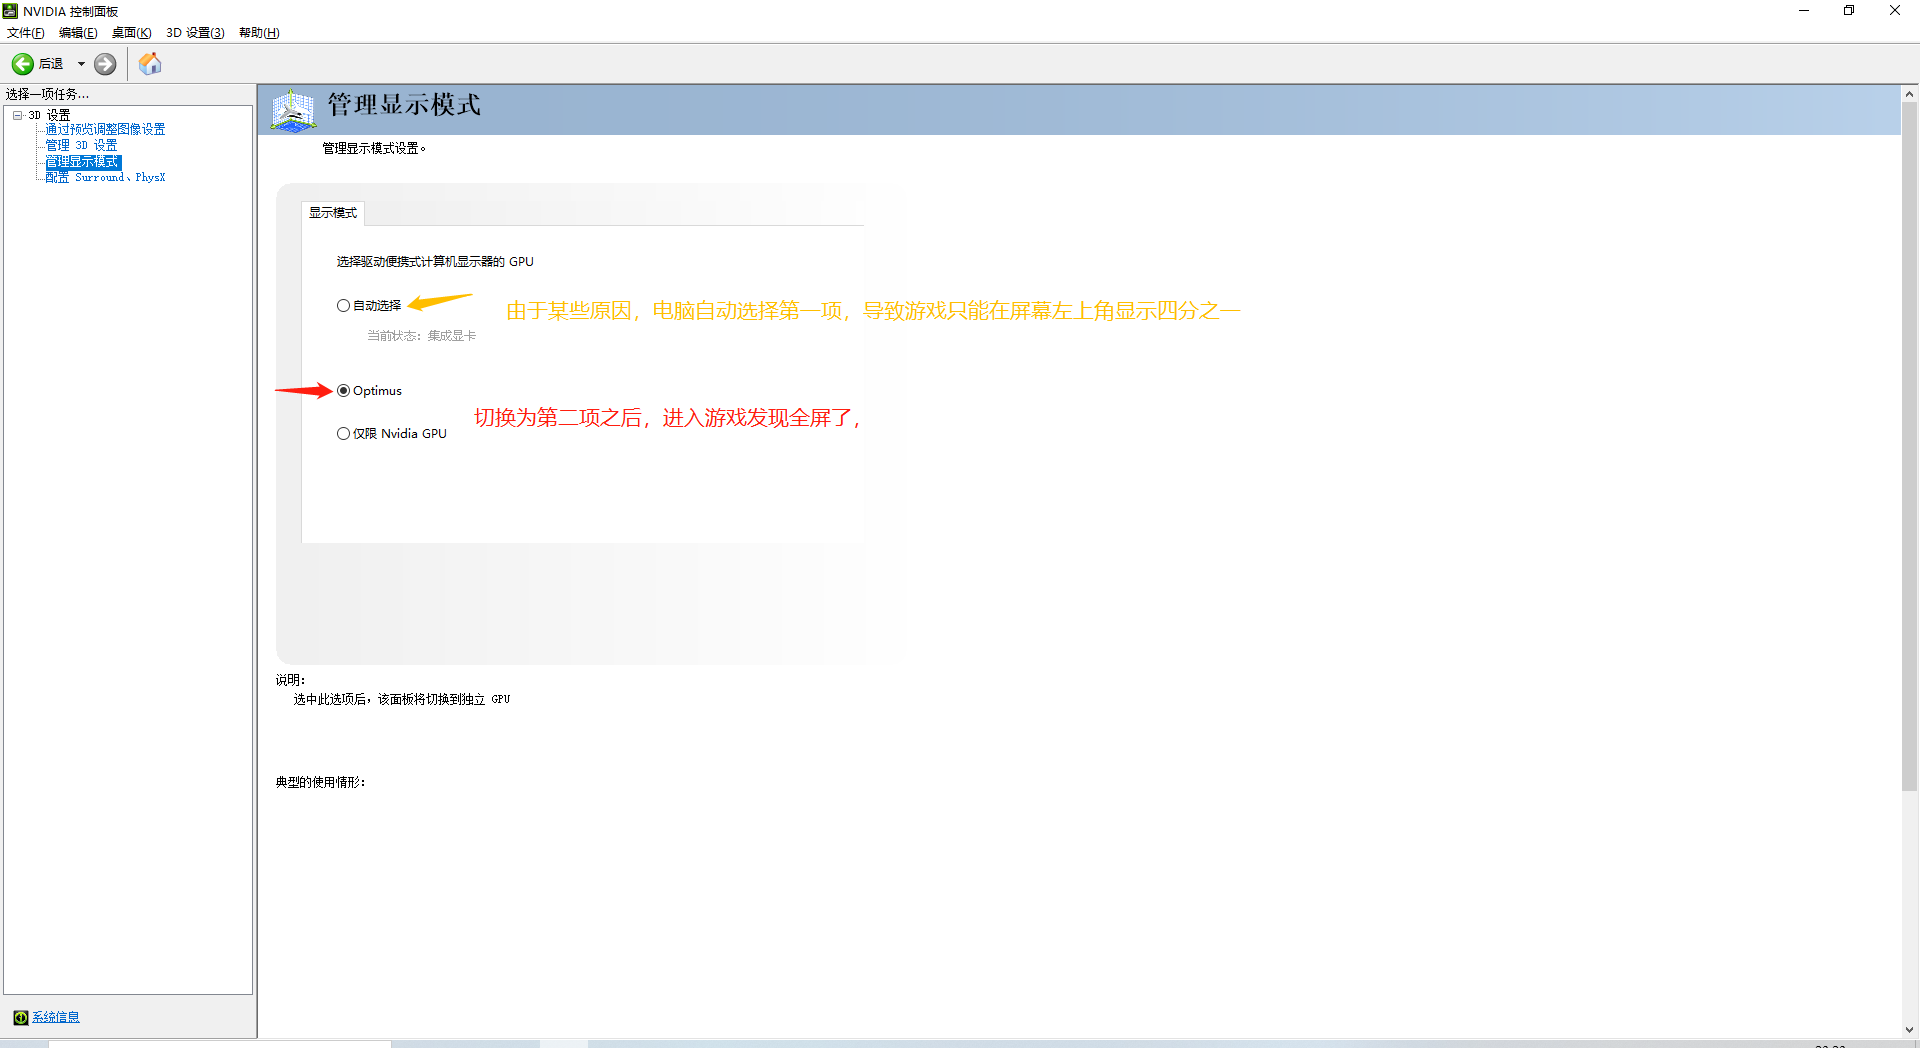The width and height of the screenshot is (1920, 1048).
Task: Select the Optimus radio button
Action: 343,391
